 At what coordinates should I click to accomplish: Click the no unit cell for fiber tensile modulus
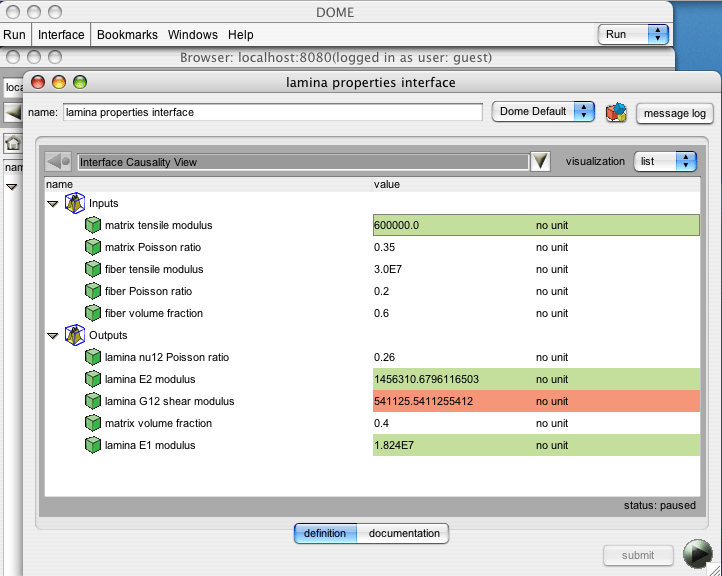(x=552, y=269)
